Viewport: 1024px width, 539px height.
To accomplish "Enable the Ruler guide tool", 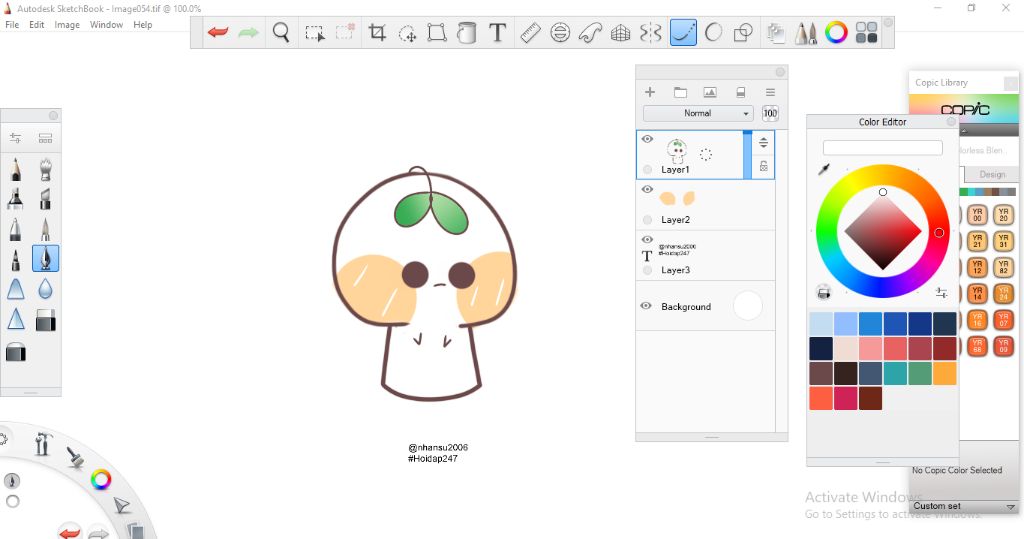I will [x=530, y=32].
